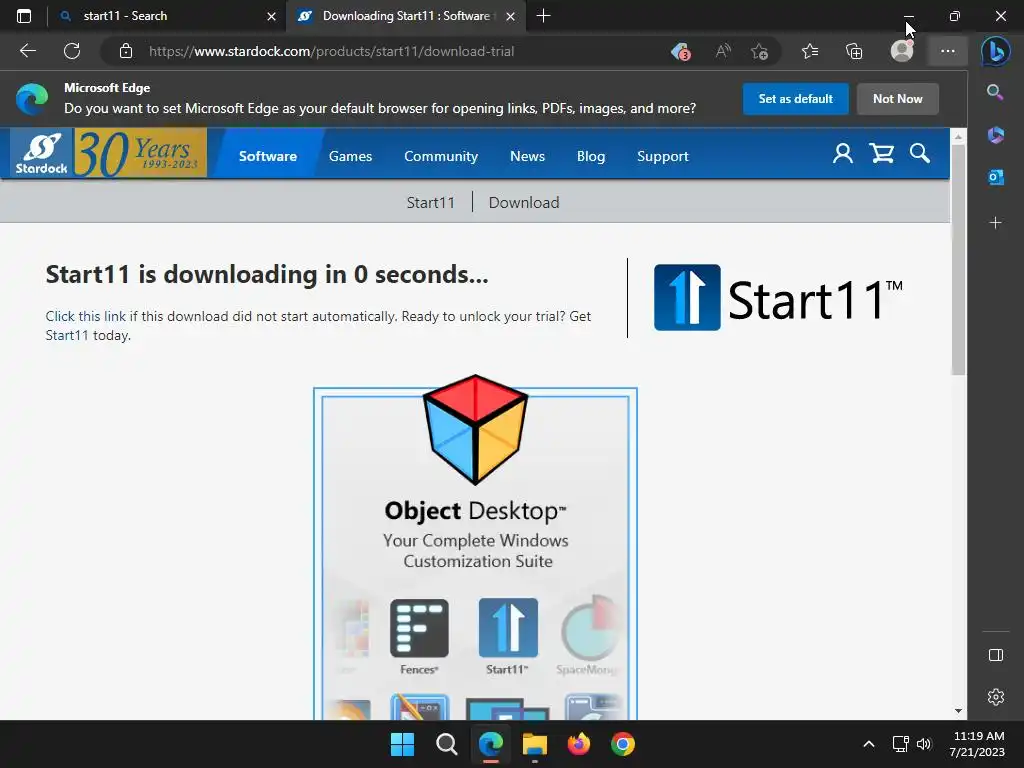
Task: Click the page vertical scrollbar thumb
Action: (958, 259)
